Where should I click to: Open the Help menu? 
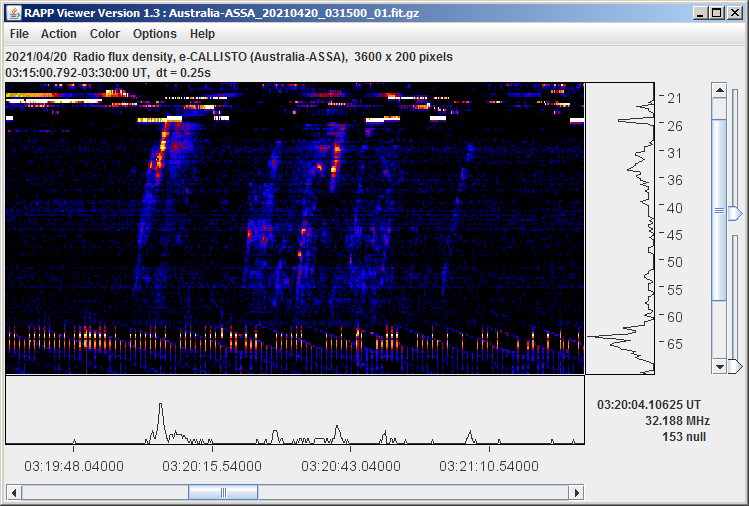point(202,34)
